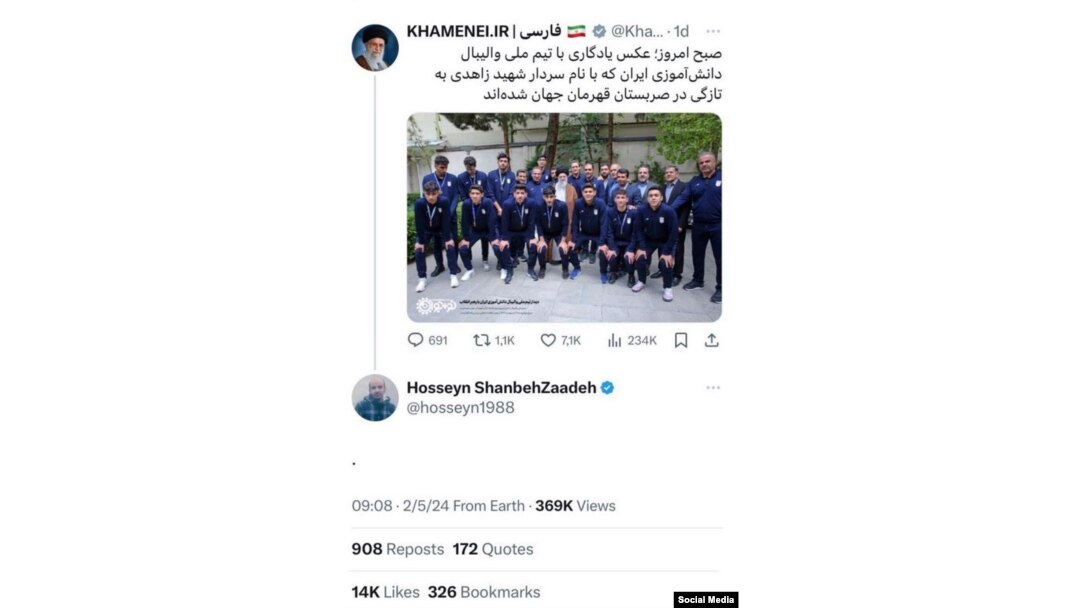View the 172 Quotes list
1080x608 pixels.
[492, 549]
